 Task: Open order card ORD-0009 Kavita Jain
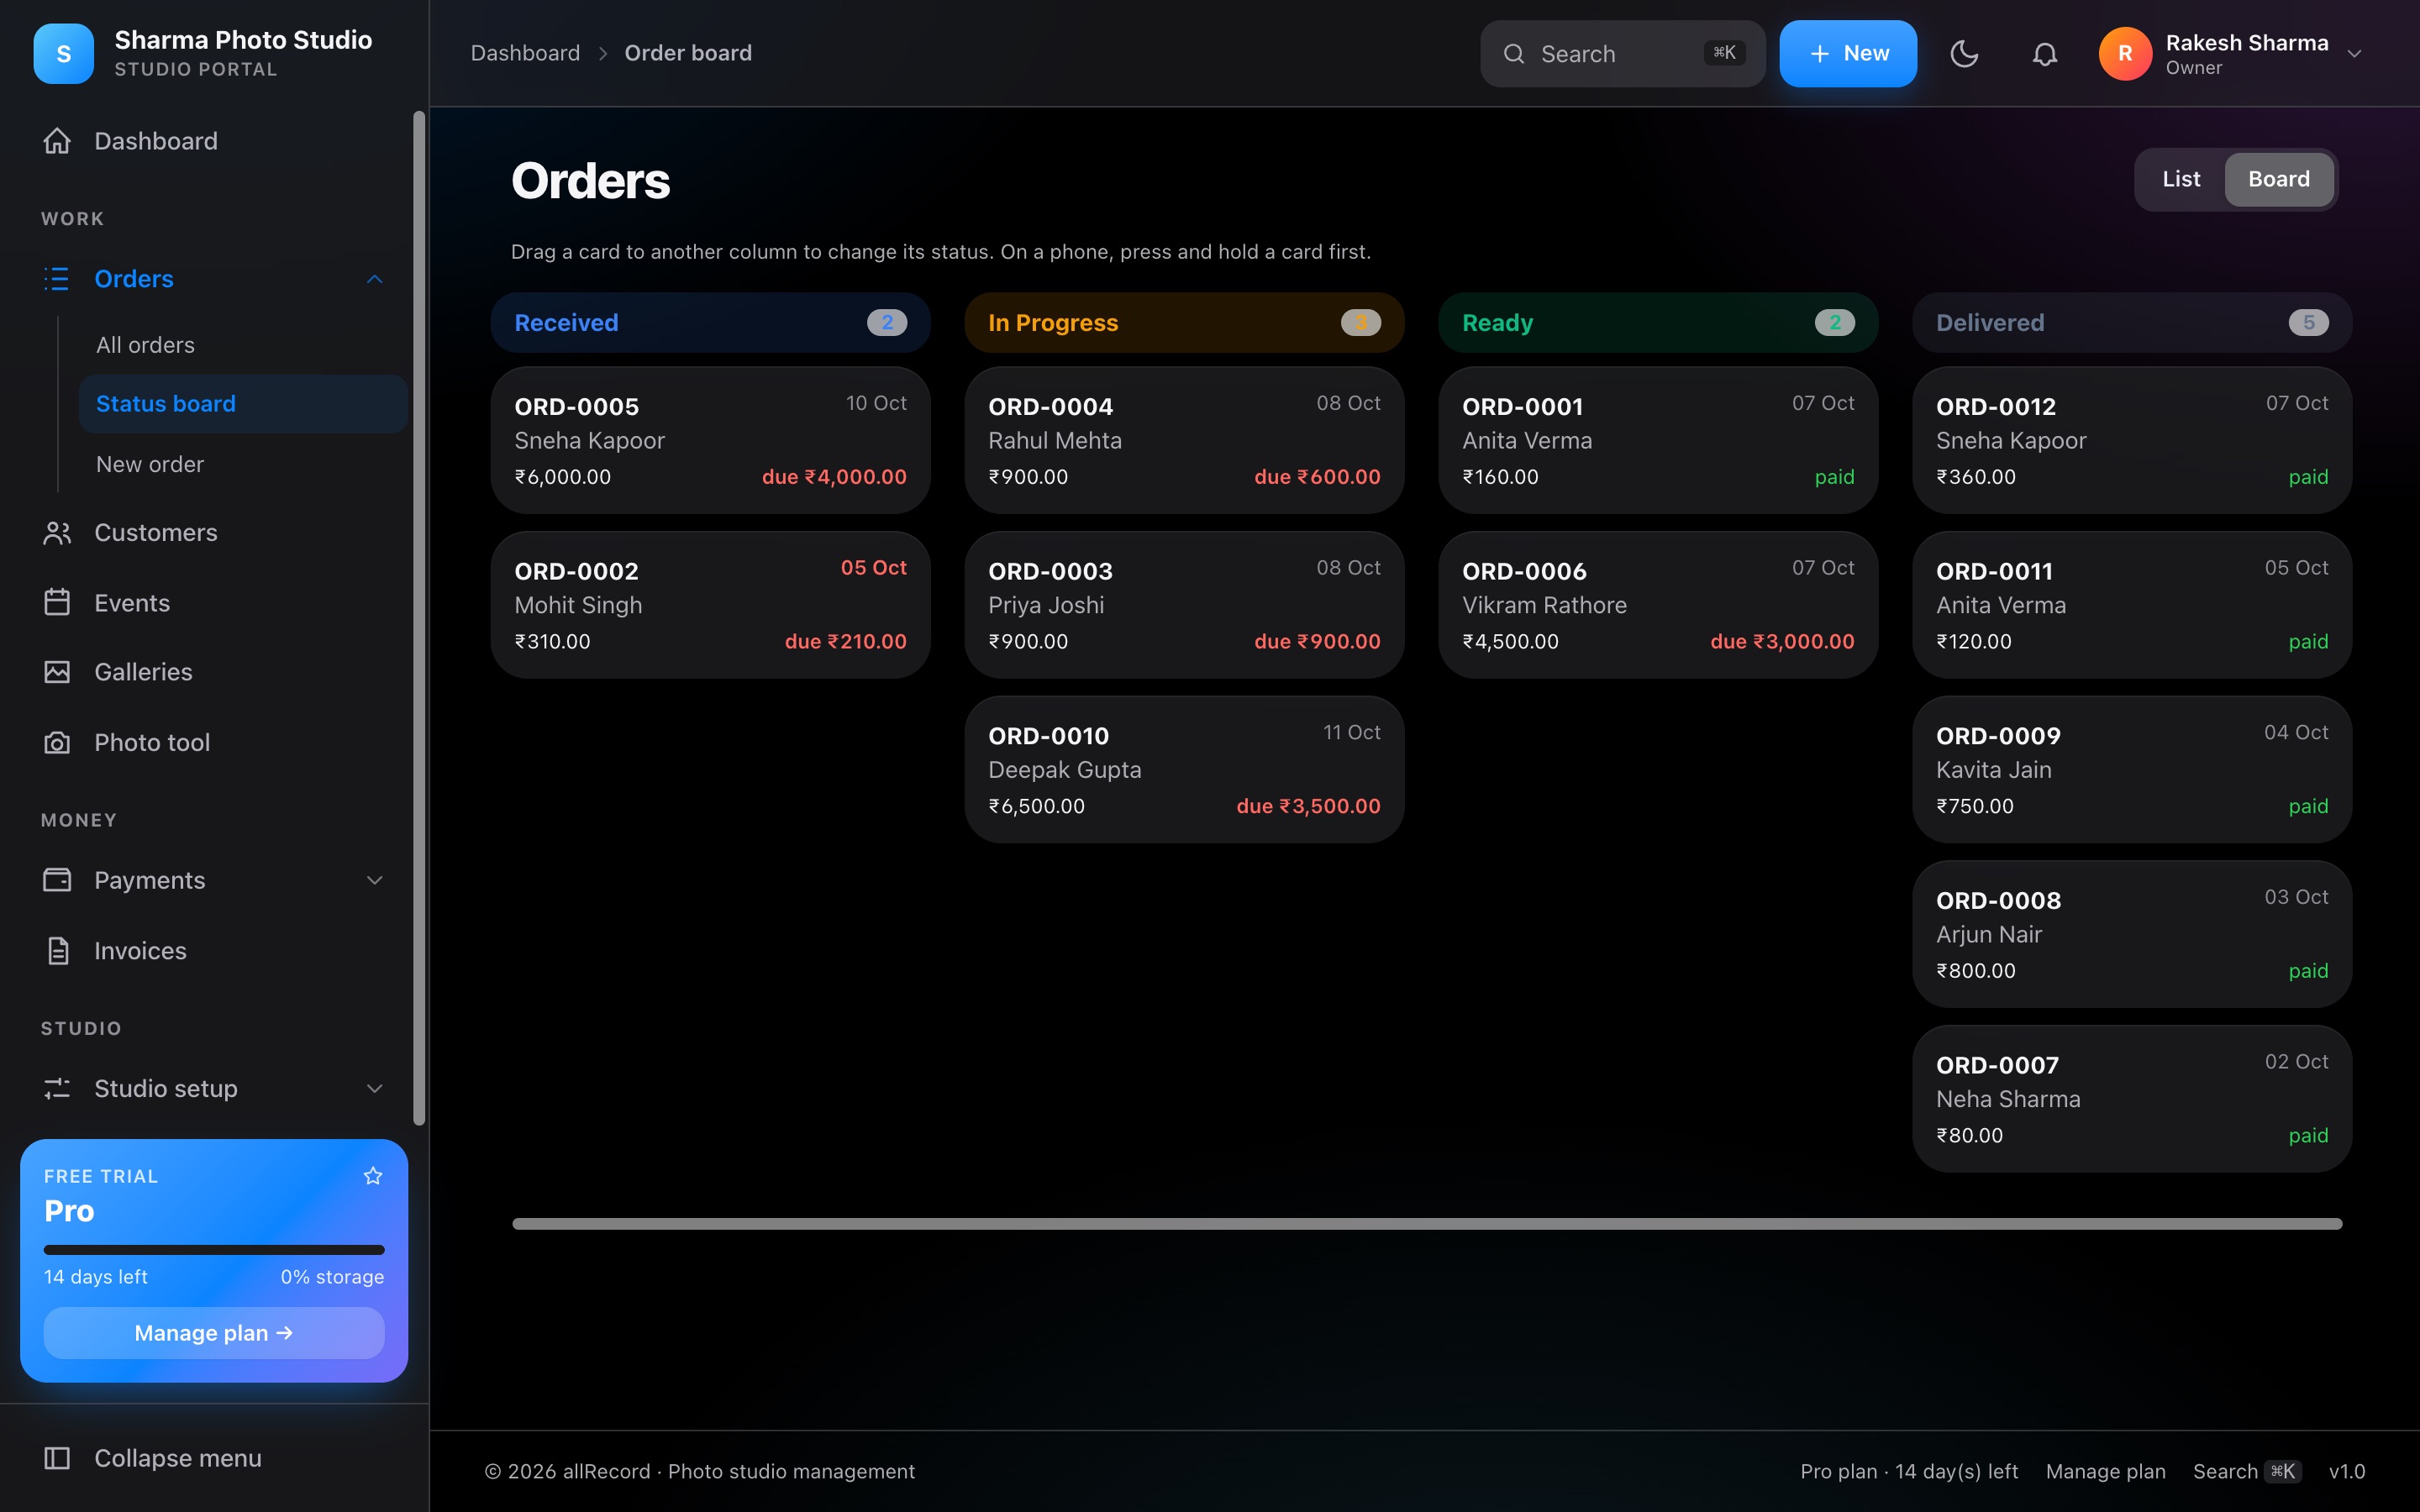(2132, 769)
